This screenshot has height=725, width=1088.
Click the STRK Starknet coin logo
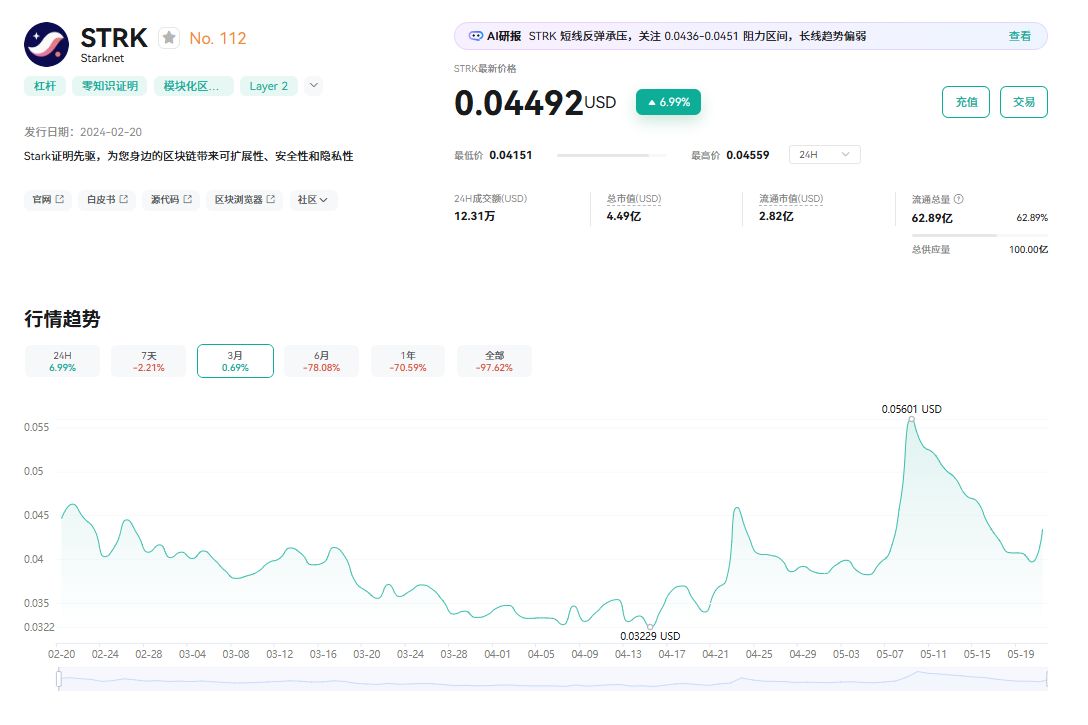46,44
